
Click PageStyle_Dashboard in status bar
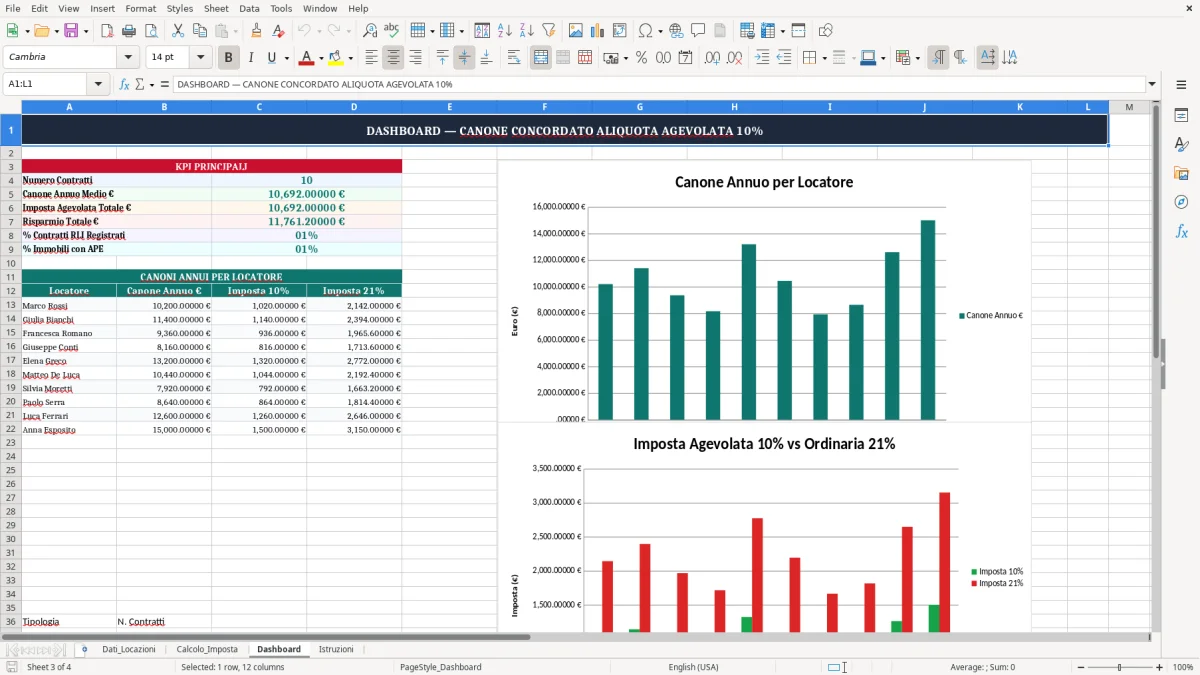coord(440,667)
